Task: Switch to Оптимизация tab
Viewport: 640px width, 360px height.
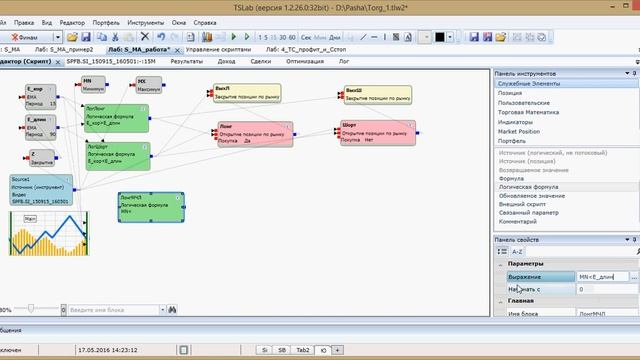Action: (x=305, y=61)
